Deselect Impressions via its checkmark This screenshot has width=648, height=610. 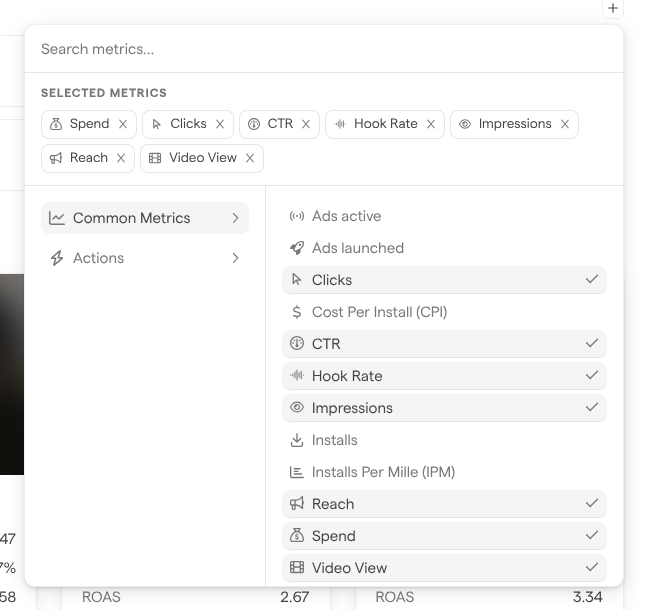[592, 407]
